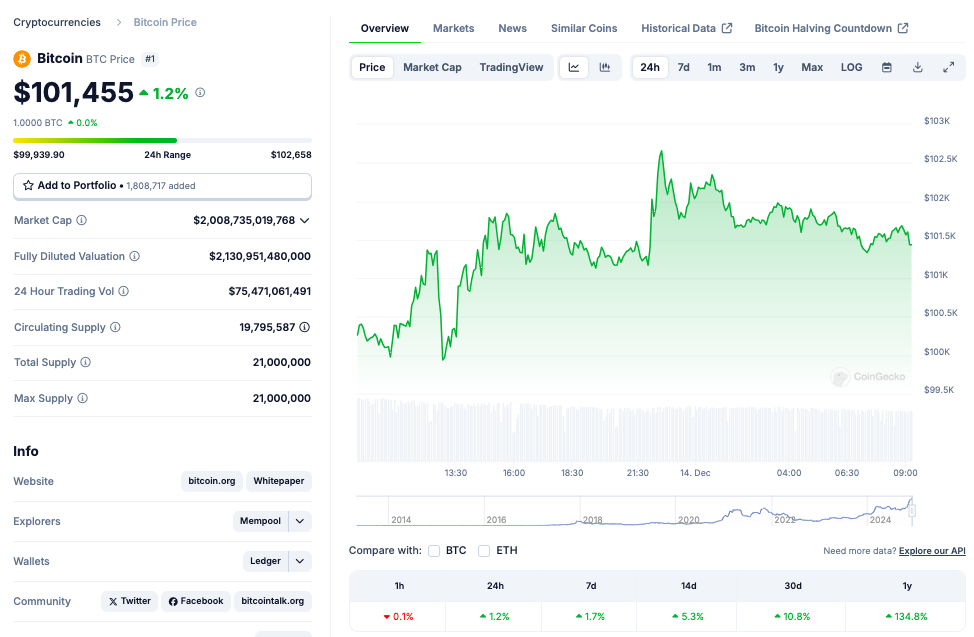Open info icon beside 19,795,587 supply value

click(x=304, y=327)
